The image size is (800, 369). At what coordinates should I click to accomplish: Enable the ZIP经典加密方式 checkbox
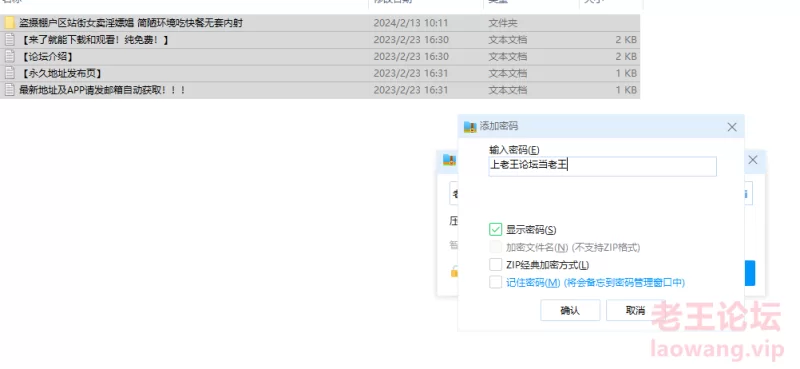click(495, 264)
